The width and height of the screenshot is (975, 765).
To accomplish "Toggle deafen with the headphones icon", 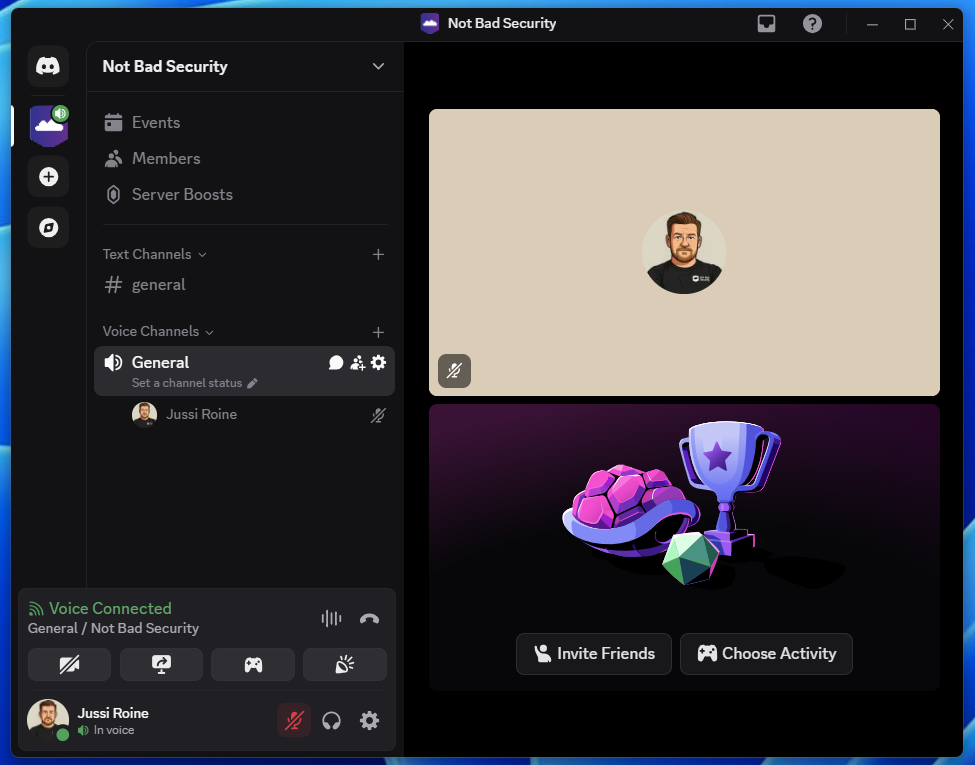I will pyautogui.click(x=331, y=721).
